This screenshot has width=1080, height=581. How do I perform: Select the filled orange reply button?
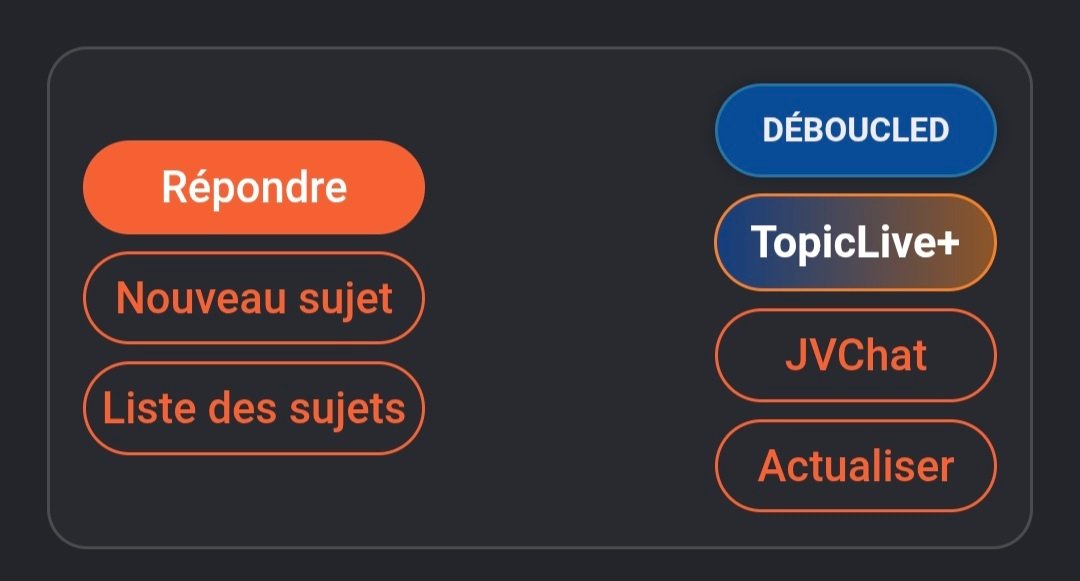tap(254, 188)
